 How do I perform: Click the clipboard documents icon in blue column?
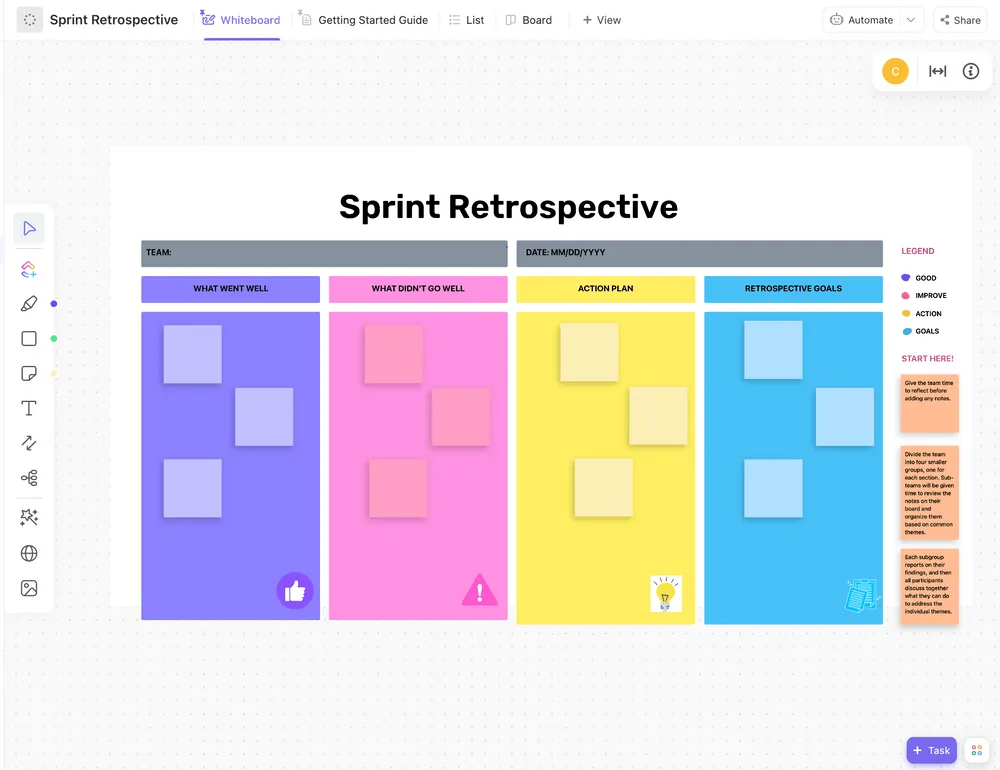click(862, 595)
